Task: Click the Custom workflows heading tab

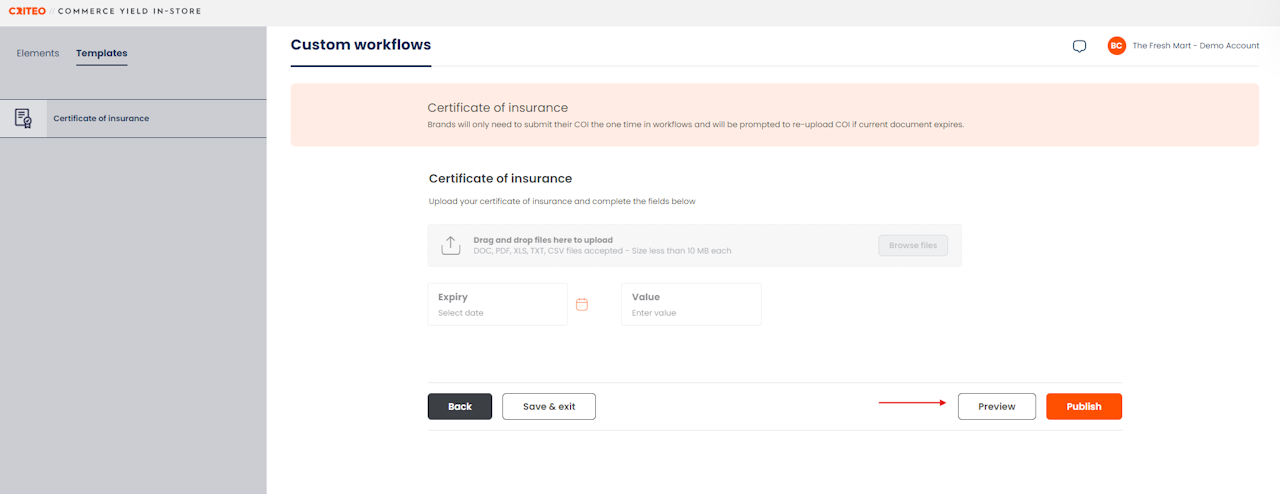Action: (x=360, y=45)
